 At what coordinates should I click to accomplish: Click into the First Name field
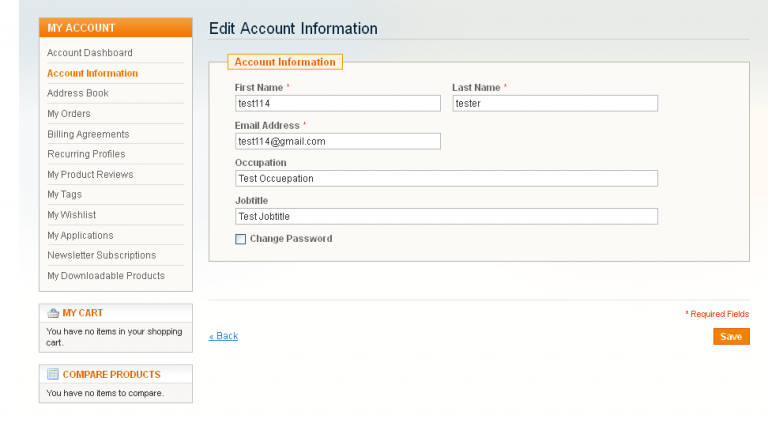click(337, 103)
